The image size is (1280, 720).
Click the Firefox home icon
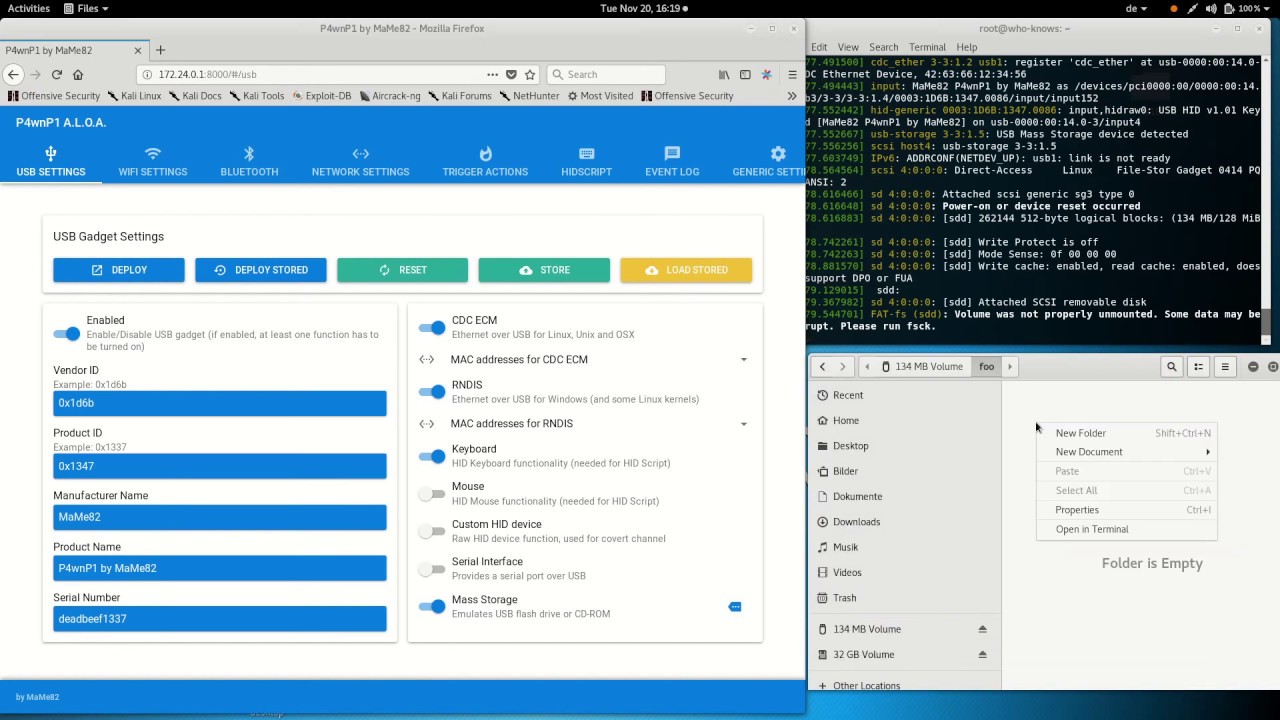78,74
